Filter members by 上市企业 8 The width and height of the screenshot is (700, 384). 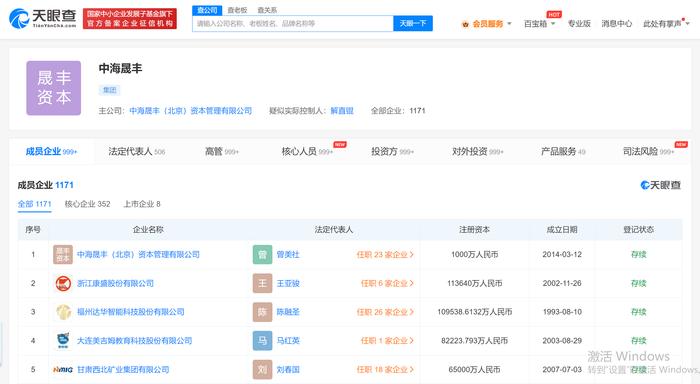click(142, 204)
